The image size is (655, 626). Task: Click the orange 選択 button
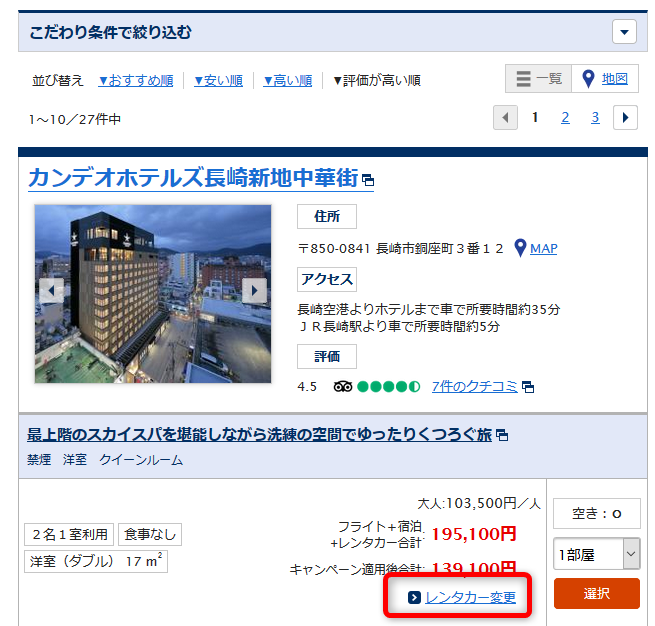(597, 593)
